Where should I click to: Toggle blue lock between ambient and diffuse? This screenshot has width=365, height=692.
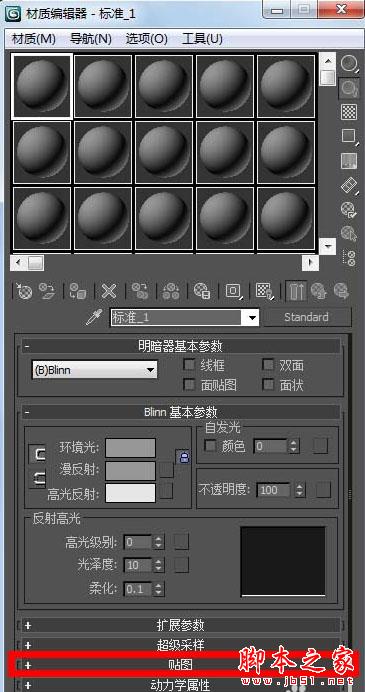click(184, 457)
